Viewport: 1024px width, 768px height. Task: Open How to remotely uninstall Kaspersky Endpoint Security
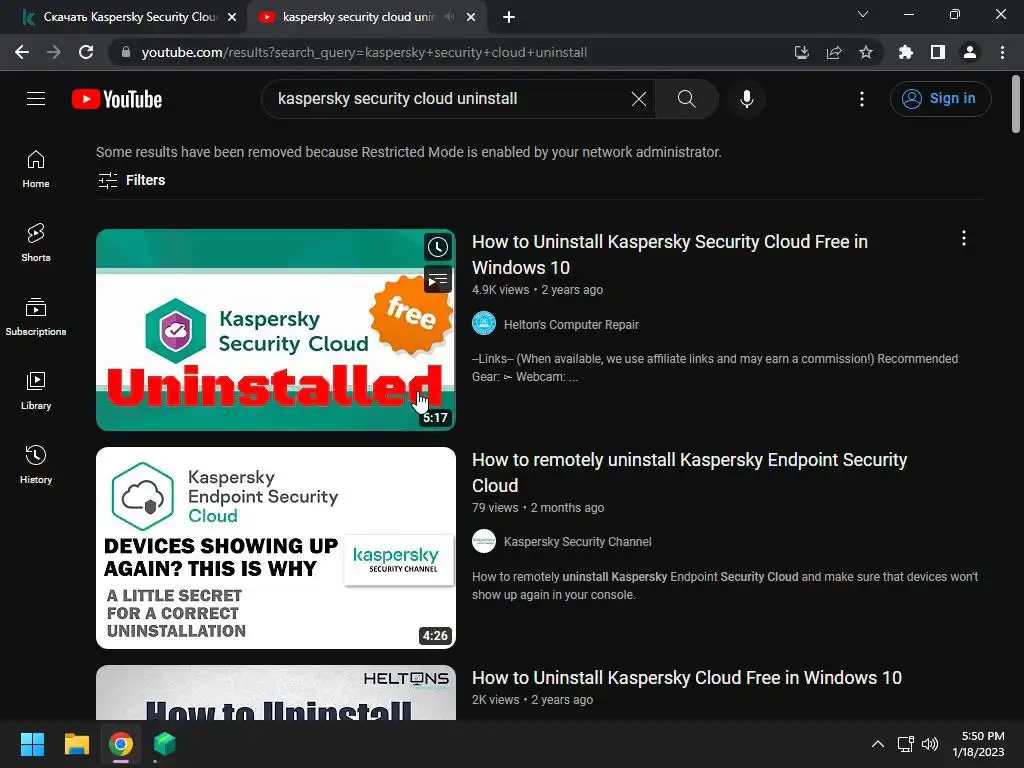coord(690,473)
